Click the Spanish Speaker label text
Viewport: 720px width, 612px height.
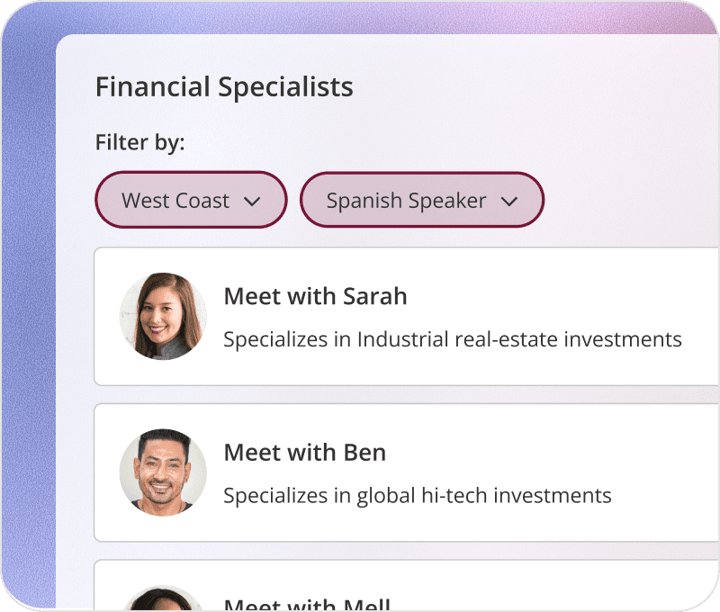click(x=406, y=201)
